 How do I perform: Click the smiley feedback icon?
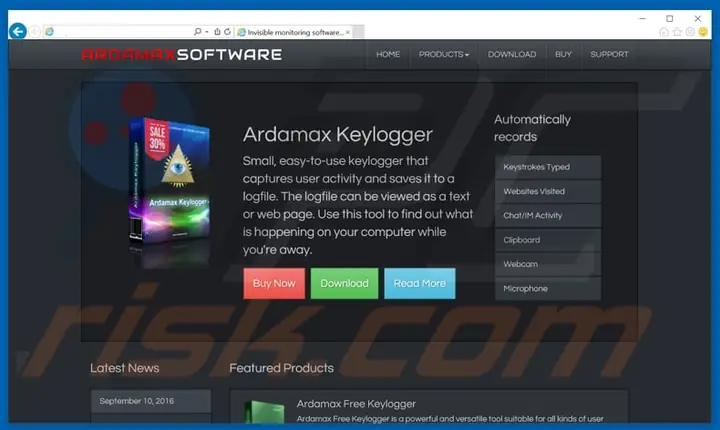(x=703, y=32)
